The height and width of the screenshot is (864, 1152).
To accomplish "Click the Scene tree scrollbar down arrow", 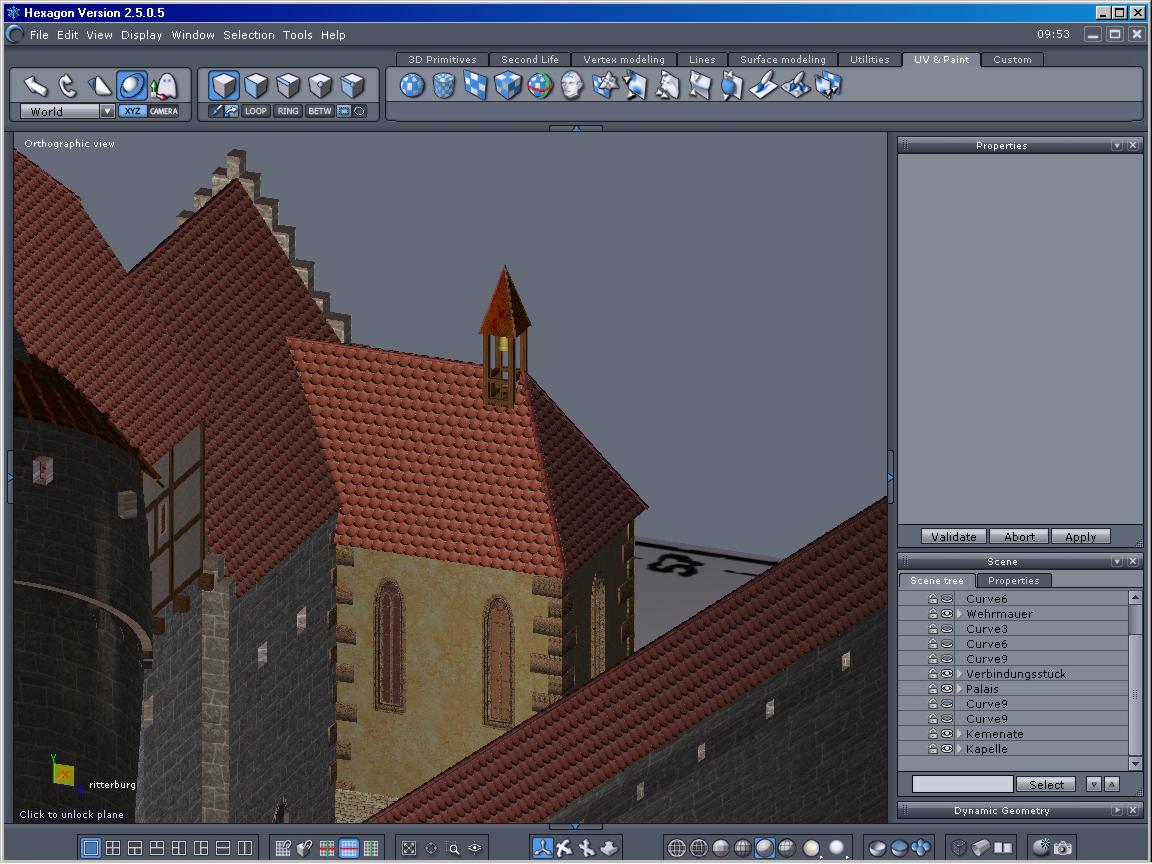I will 1135,763.
